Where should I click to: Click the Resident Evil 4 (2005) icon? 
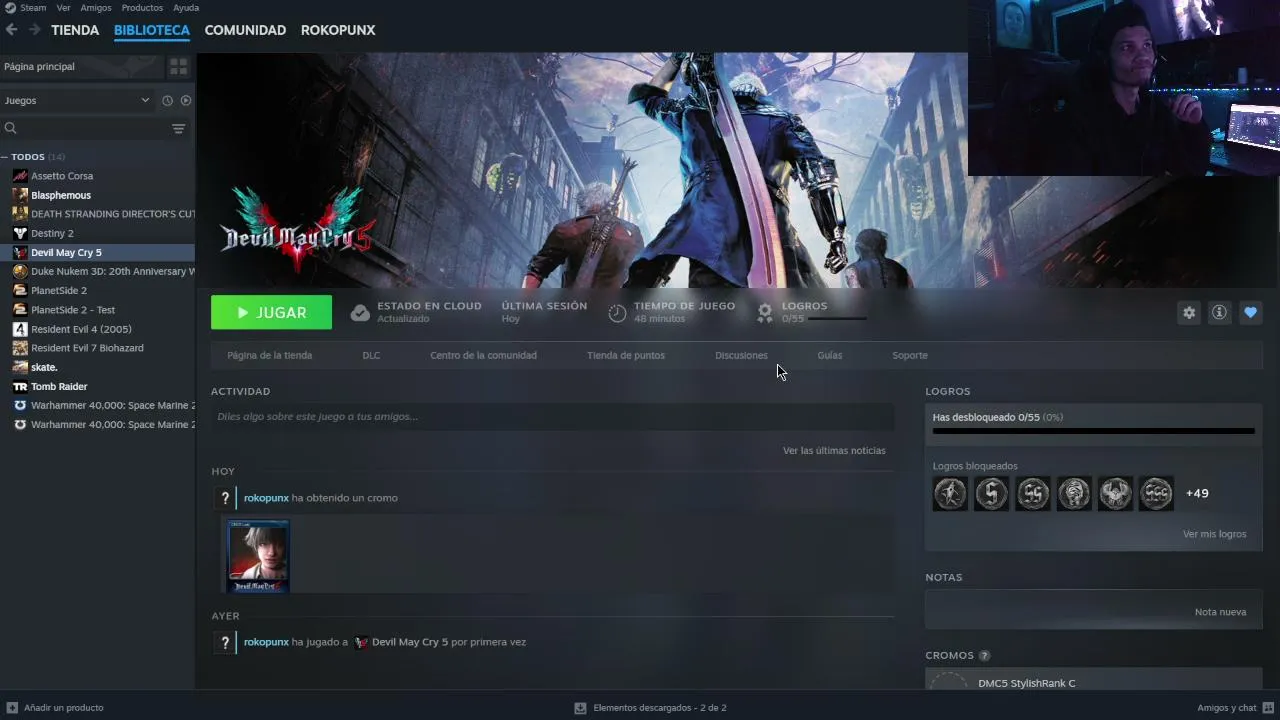[x=20, y=329]
